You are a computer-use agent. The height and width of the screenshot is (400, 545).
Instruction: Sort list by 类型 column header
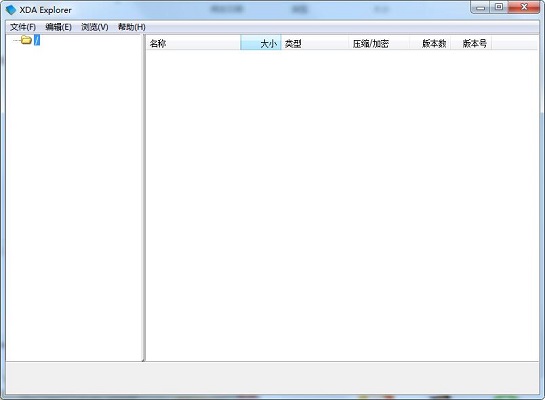315,43
